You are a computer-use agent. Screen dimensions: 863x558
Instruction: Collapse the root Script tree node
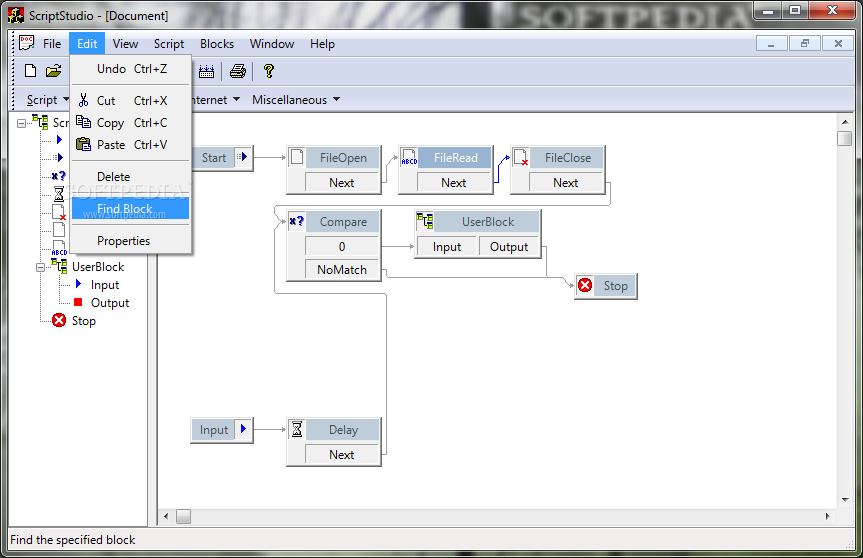click(21, 123)
